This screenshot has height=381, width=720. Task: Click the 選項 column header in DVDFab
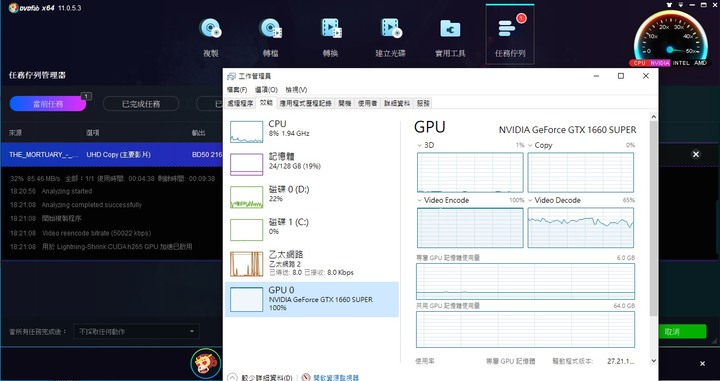click(93, 133)
